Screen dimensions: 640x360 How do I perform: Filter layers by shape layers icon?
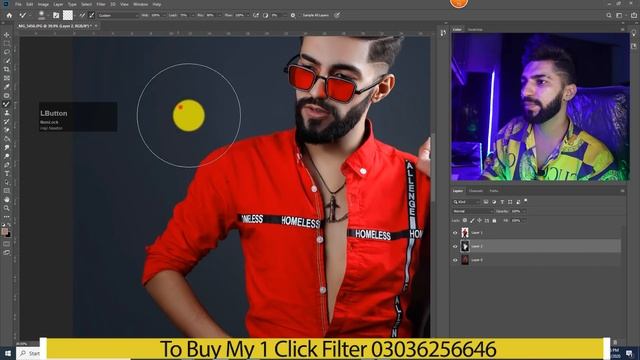510,202
